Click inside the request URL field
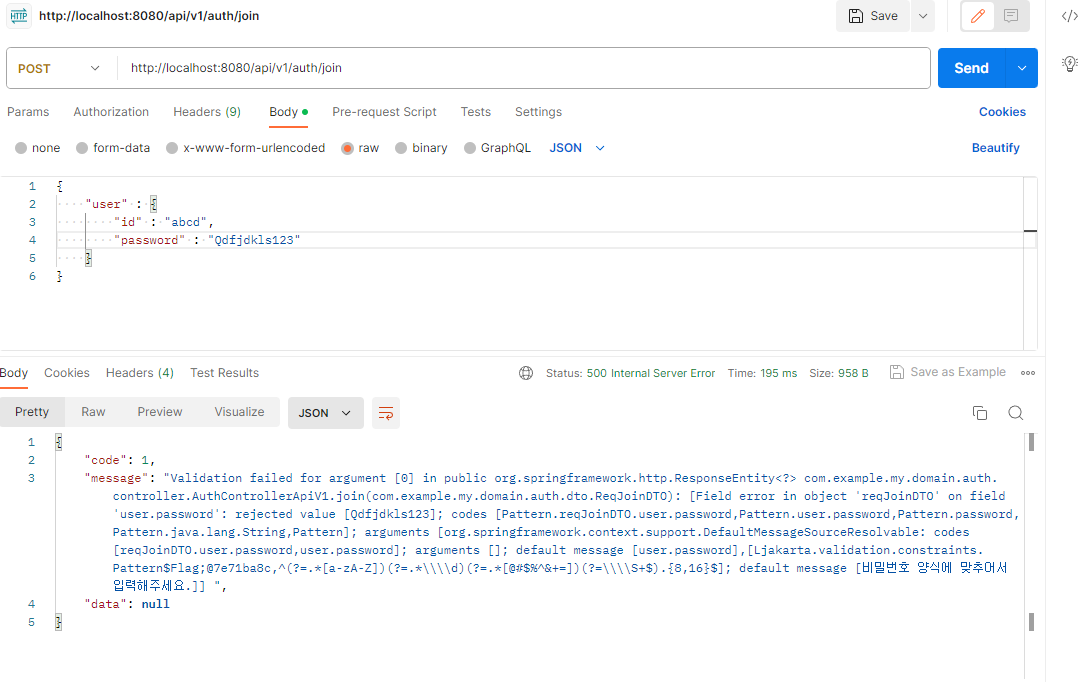This screenshot has width=1090, height=682. (x=400, y=67)
